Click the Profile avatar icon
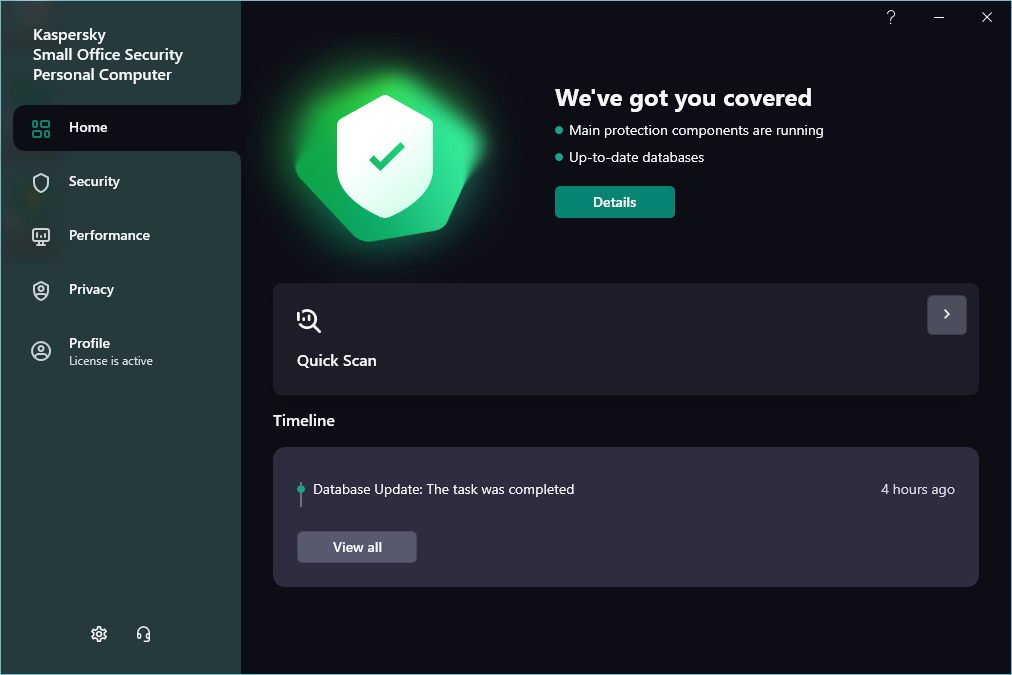 41,351
